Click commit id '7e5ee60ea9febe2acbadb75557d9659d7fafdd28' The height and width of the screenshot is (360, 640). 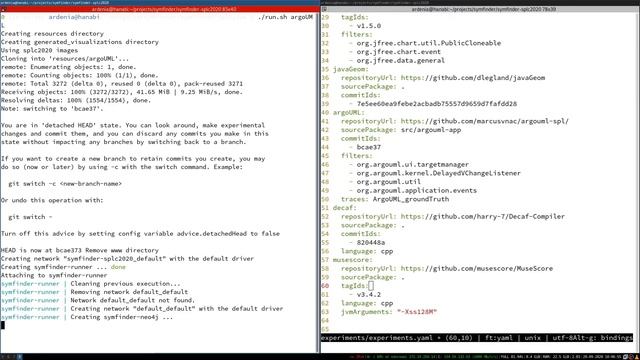coord(437,104)
